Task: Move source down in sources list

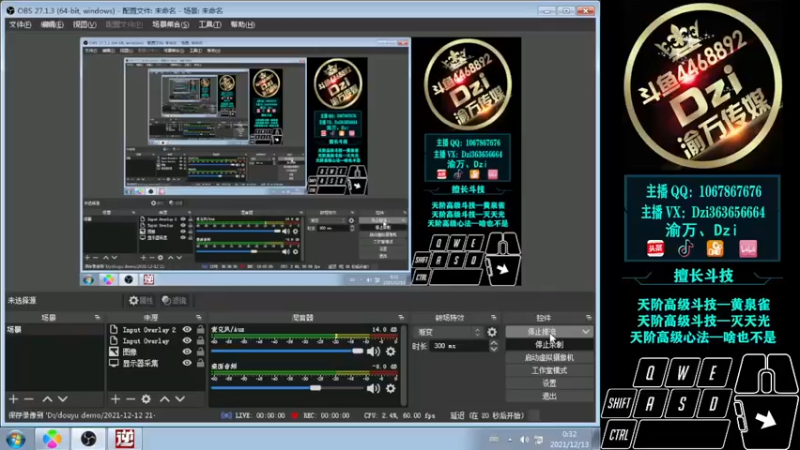Action: 180,399
